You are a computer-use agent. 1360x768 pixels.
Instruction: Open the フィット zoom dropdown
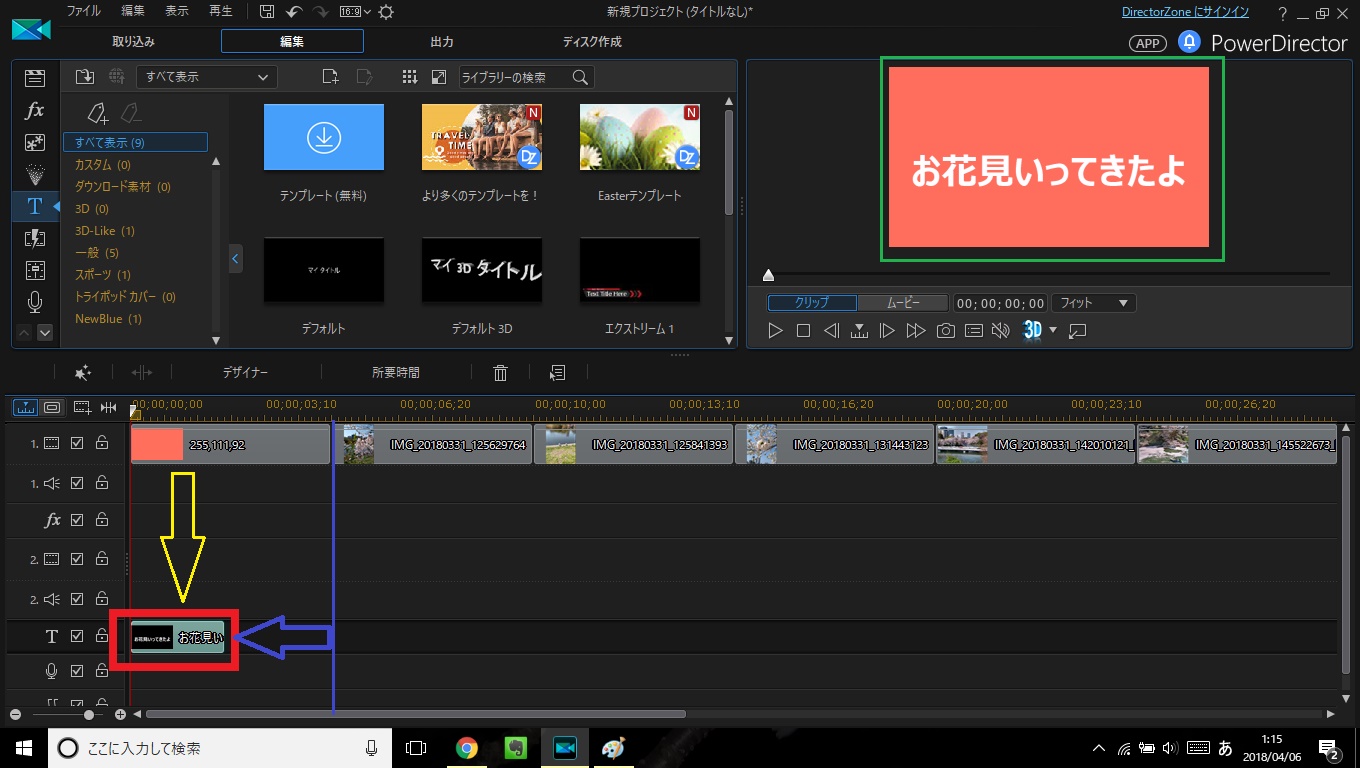1093,303
